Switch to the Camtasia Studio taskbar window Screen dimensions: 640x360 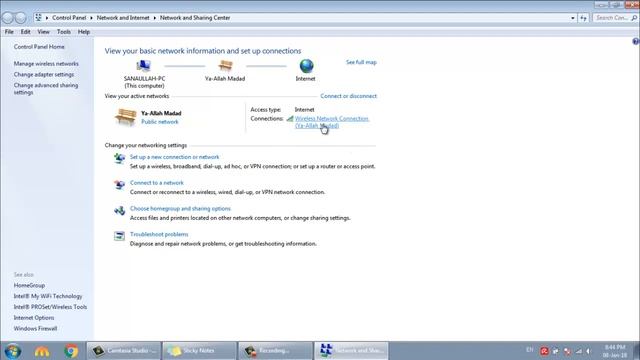pos(124,351)
